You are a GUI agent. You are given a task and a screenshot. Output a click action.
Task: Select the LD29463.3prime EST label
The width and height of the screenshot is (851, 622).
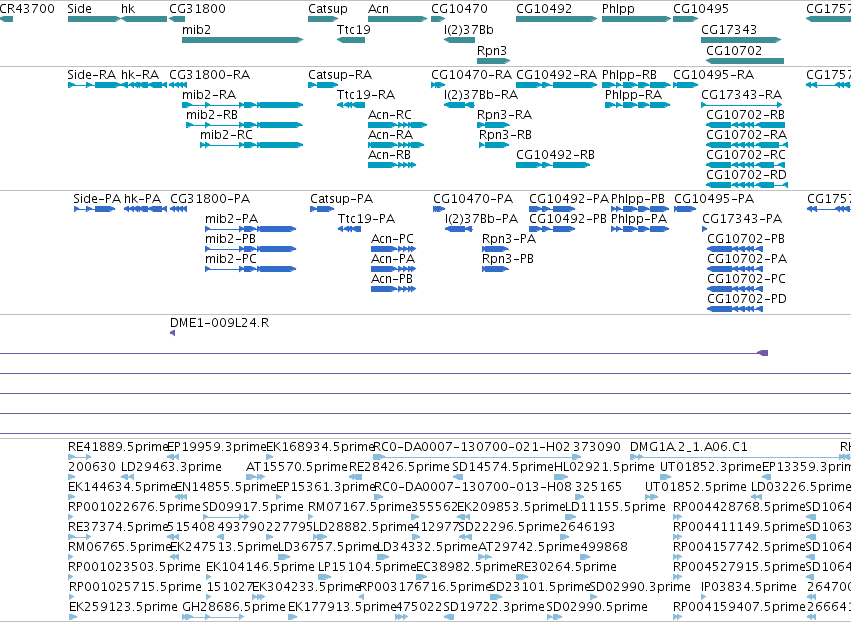[171, 467]
